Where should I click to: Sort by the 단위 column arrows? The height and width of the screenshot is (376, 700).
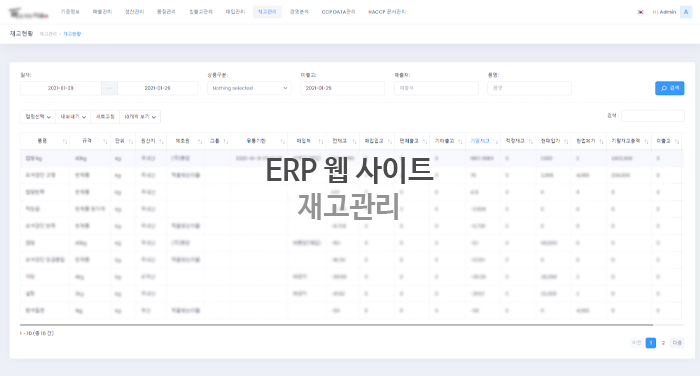[131, 141]
